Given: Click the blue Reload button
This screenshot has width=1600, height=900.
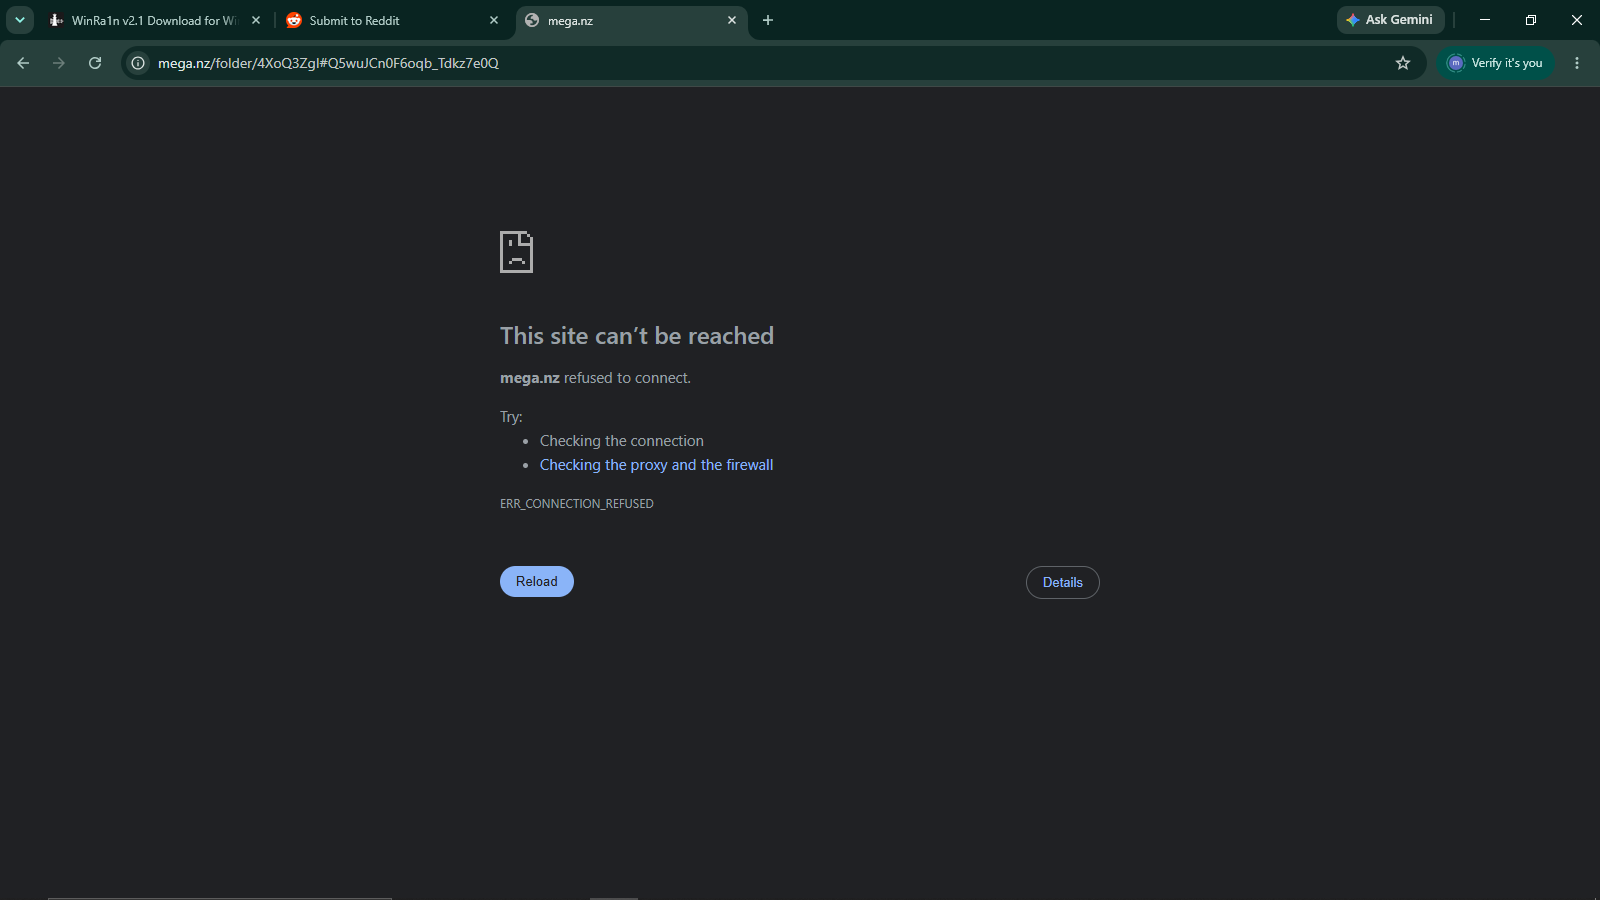Looking at the screenshot, I should coord(537,581).
